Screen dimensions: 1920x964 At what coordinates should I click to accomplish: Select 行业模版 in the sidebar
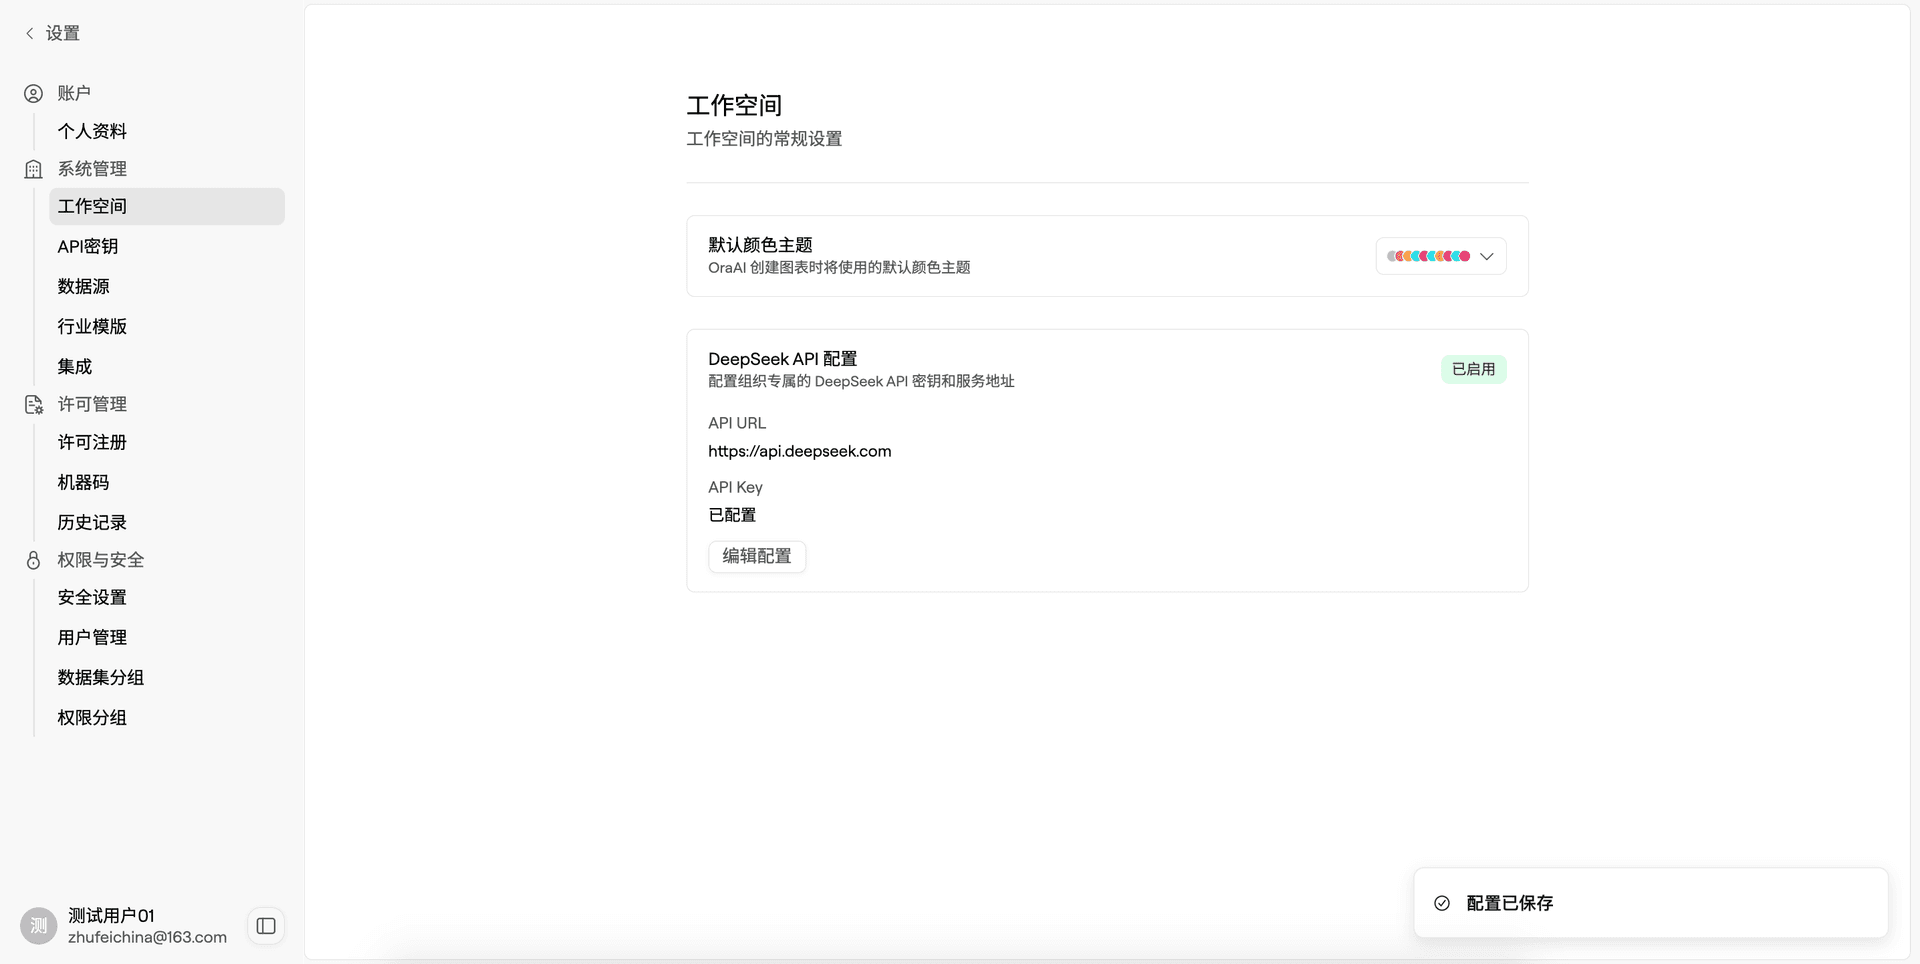[92, 326]
